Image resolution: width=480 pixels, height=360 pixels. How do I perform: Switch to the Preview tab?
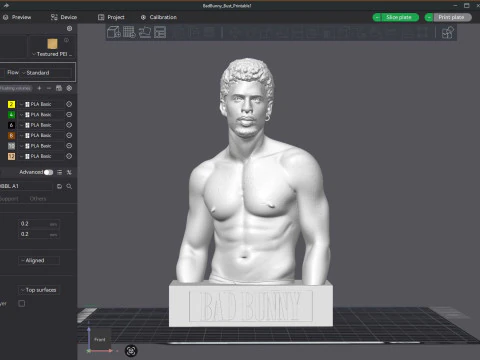click(17, 17)
